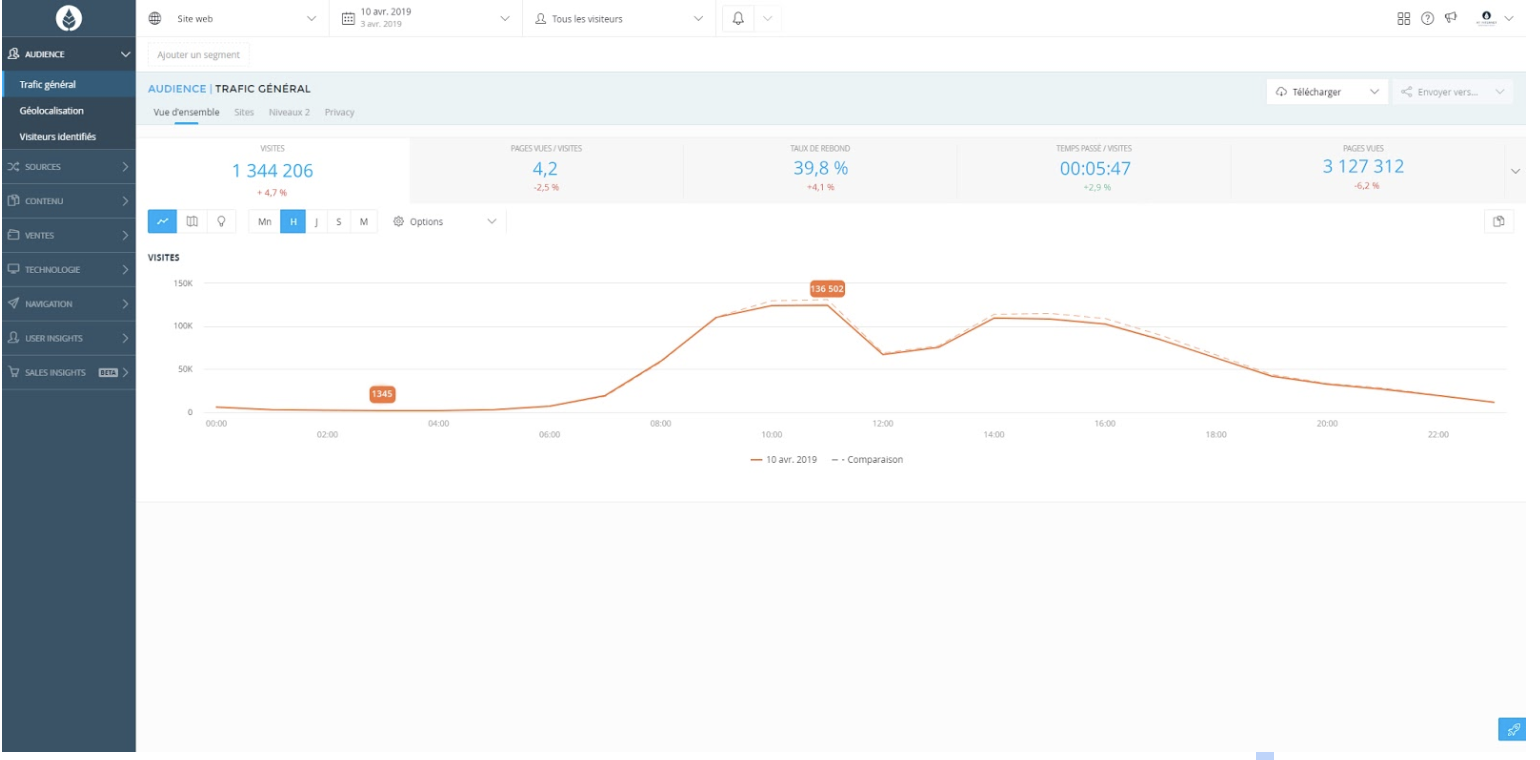Set granularity to Mn (minutes)
This screenshot has width=1540, height=760.
coord(264,221)
